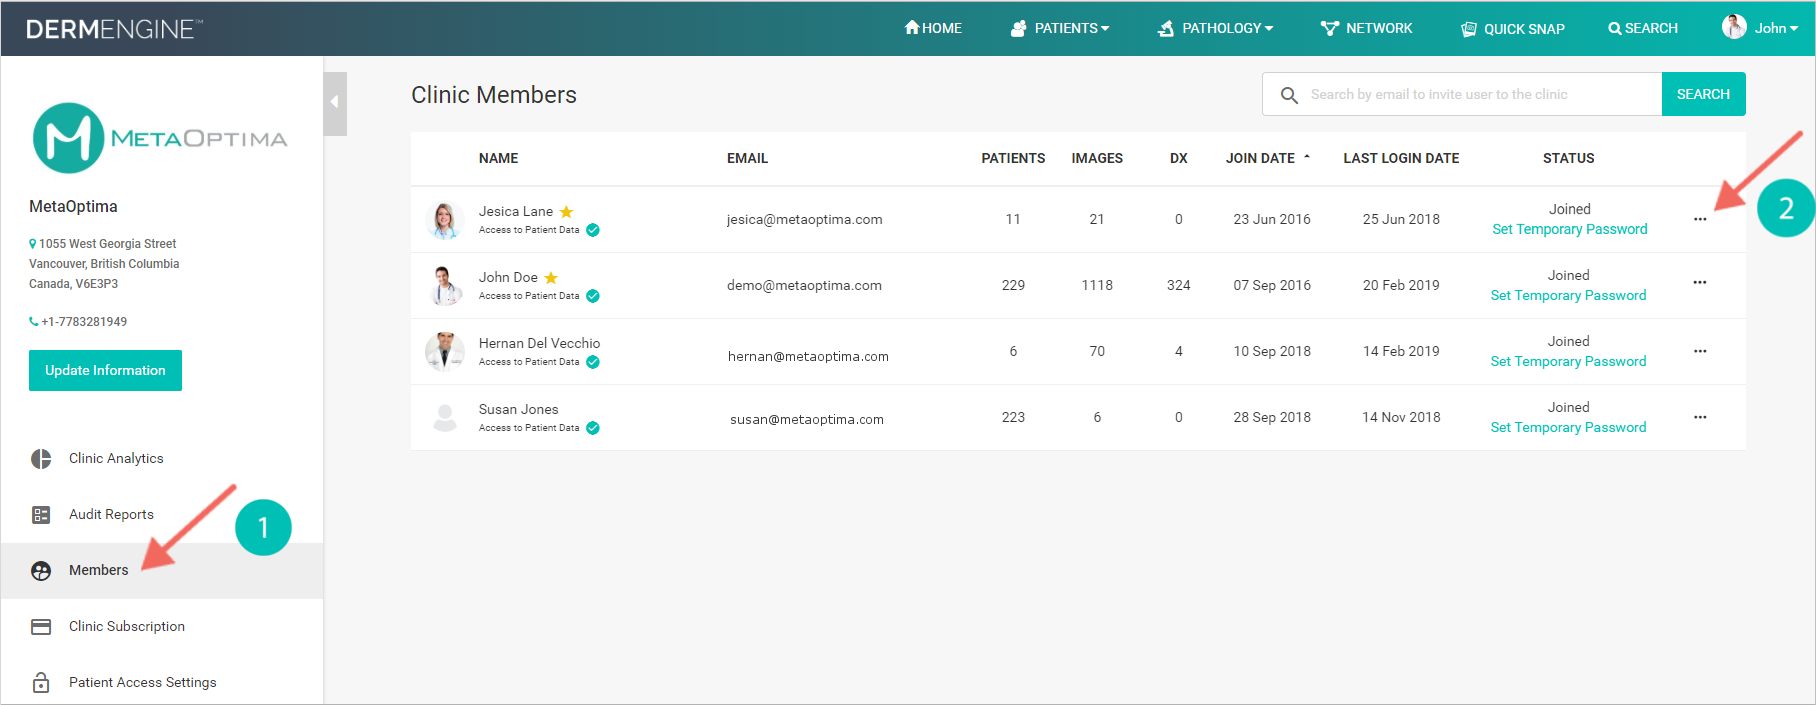Click the magnifier icon in invite search box

point(1290,95)
